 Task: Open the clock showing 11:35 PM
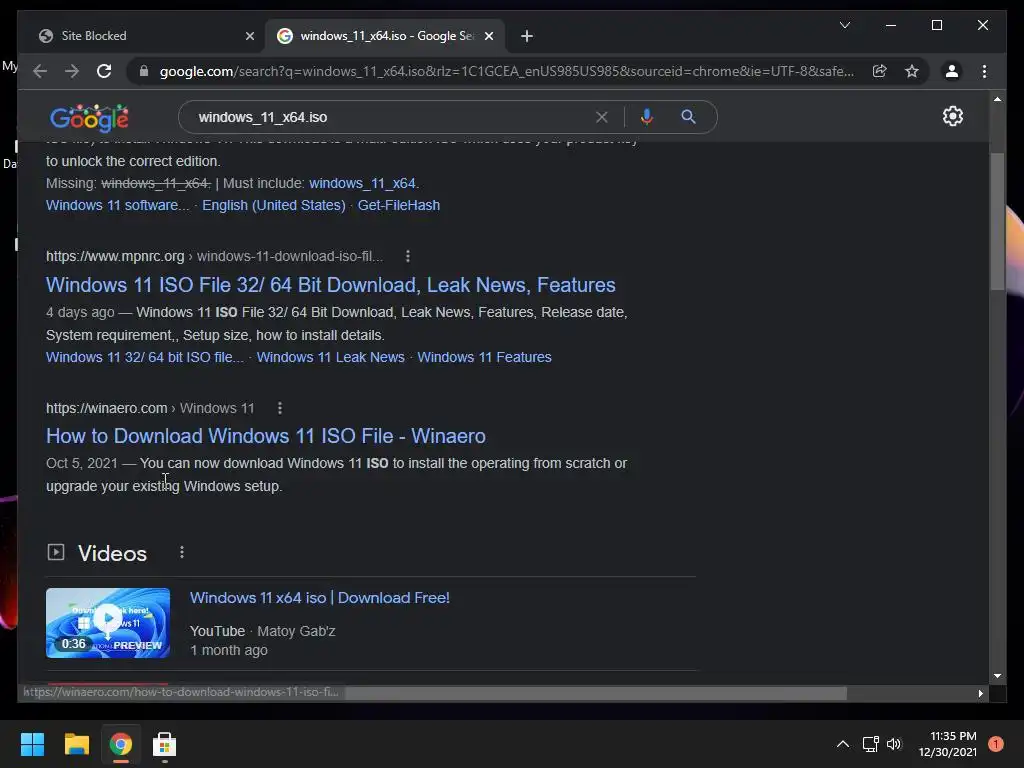coord(948,744)
